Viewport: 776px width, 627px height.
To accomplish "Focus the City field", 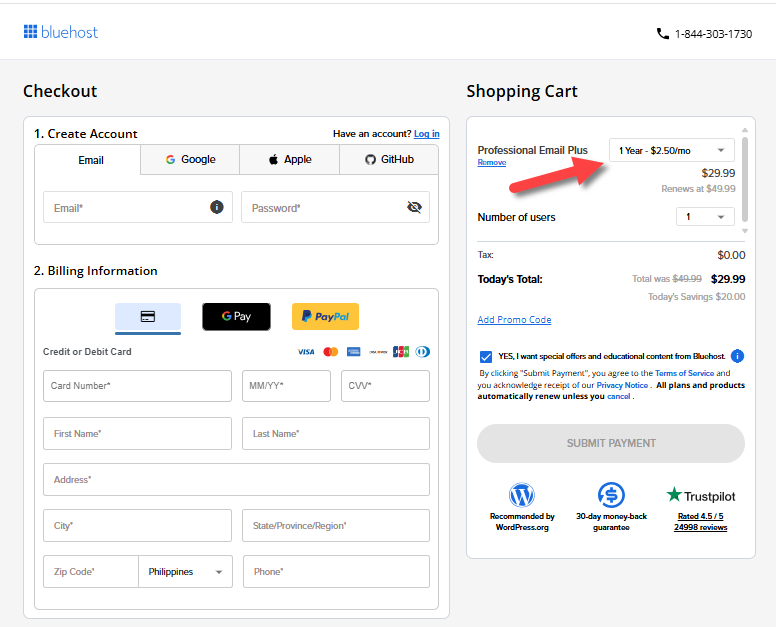I will pos(137,526).
